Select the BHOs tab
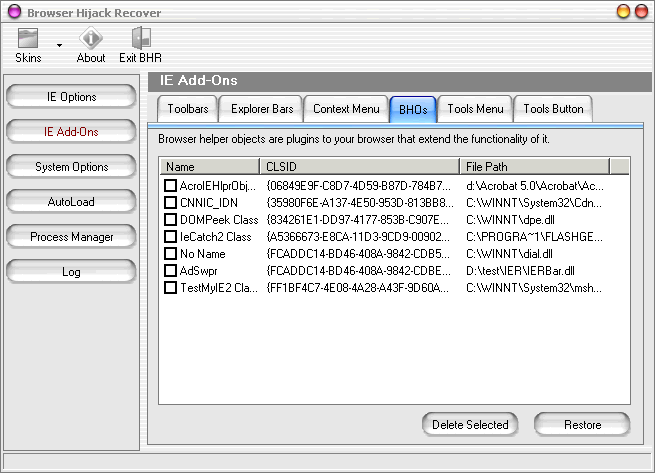Viewport: 655px width, 473px height. click(x=413, y=109)
